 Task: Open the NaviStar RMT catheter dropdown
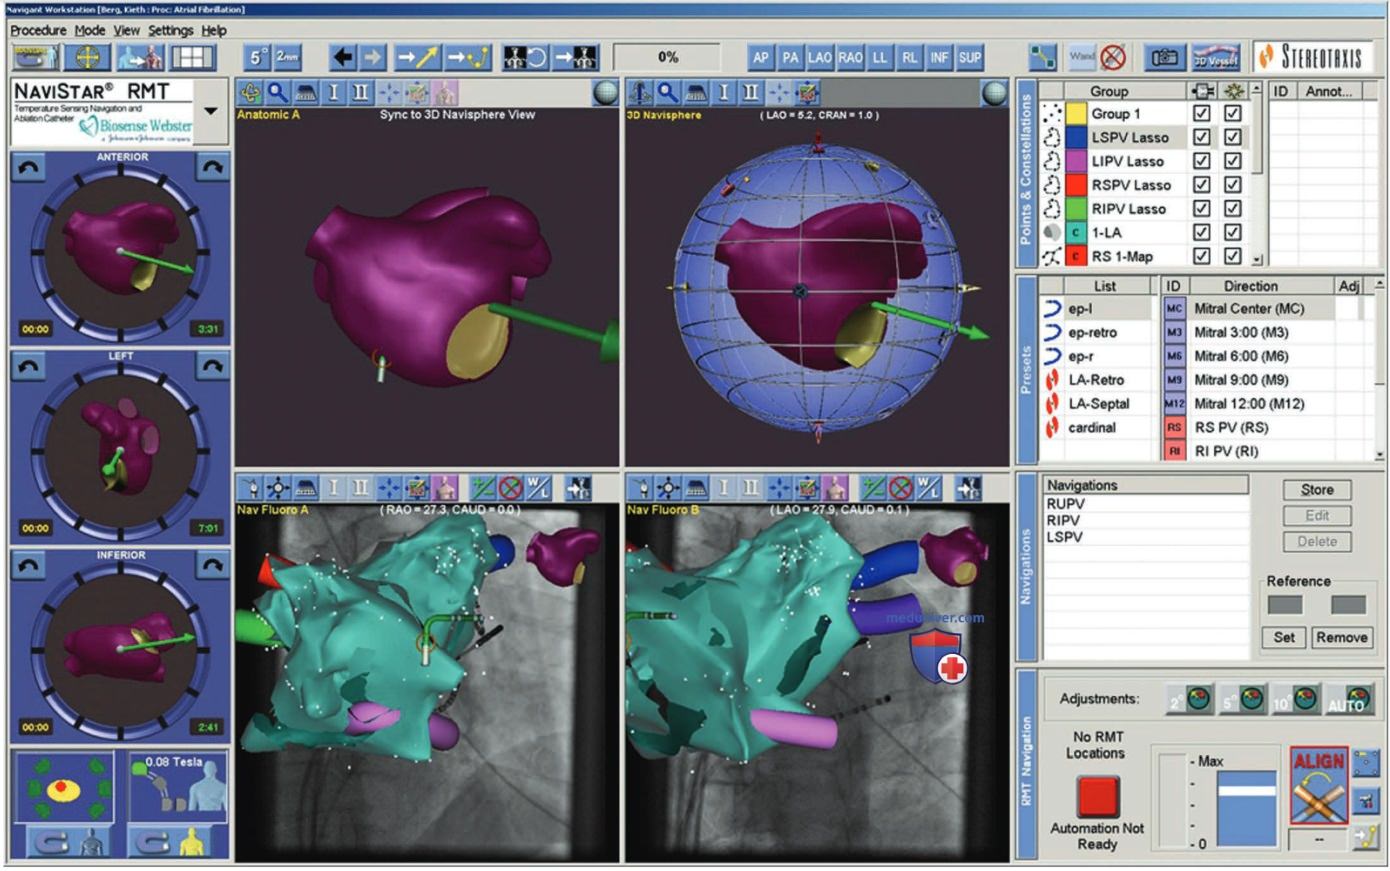211,111
